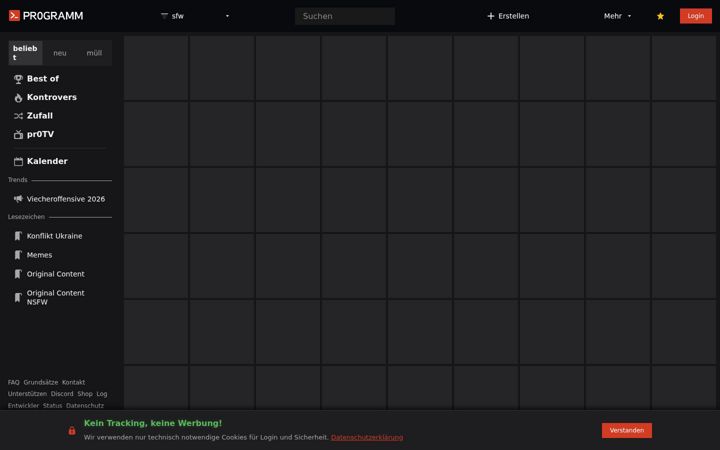Image resolution: width=720 pixels, height=450 pixels.
Task: Click the bookmark icon for Original Content NSFW
Action: [18, 298]
